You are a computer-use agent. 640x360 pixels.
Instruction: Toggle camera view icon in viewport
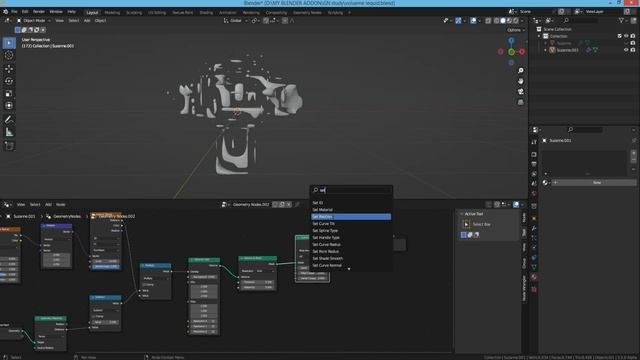tap(520, 92)
